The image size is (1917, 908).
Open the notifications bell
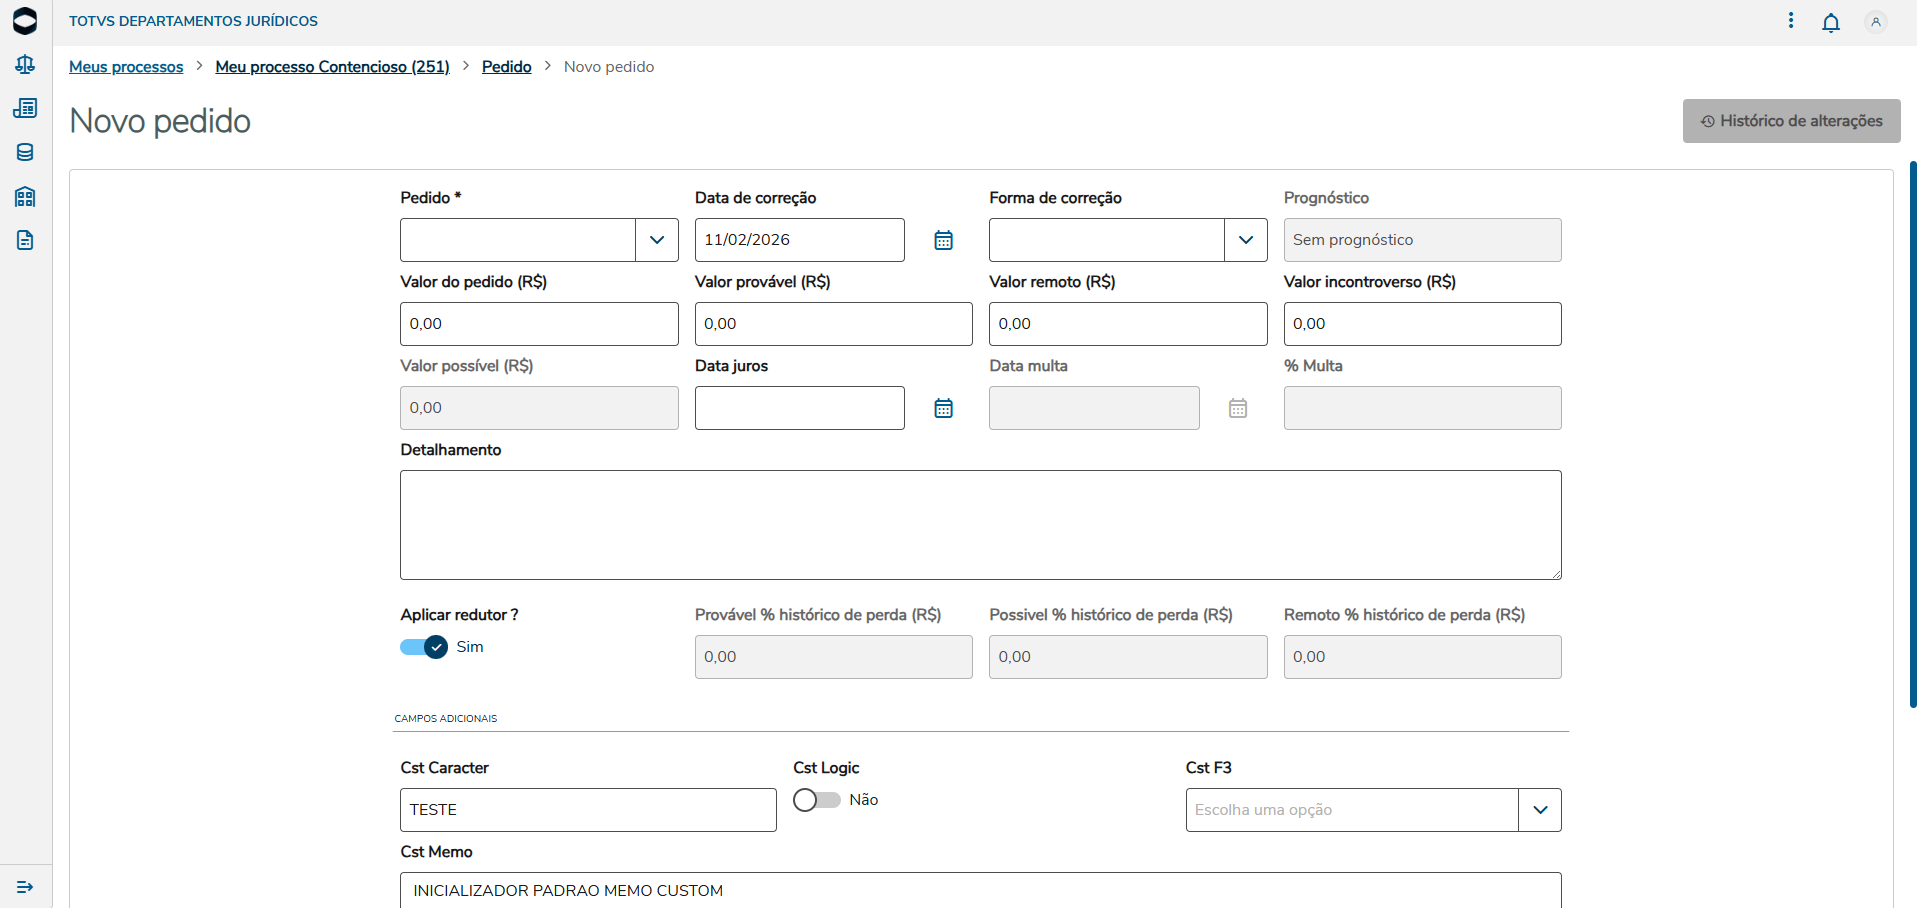(x=1831, y=22)
